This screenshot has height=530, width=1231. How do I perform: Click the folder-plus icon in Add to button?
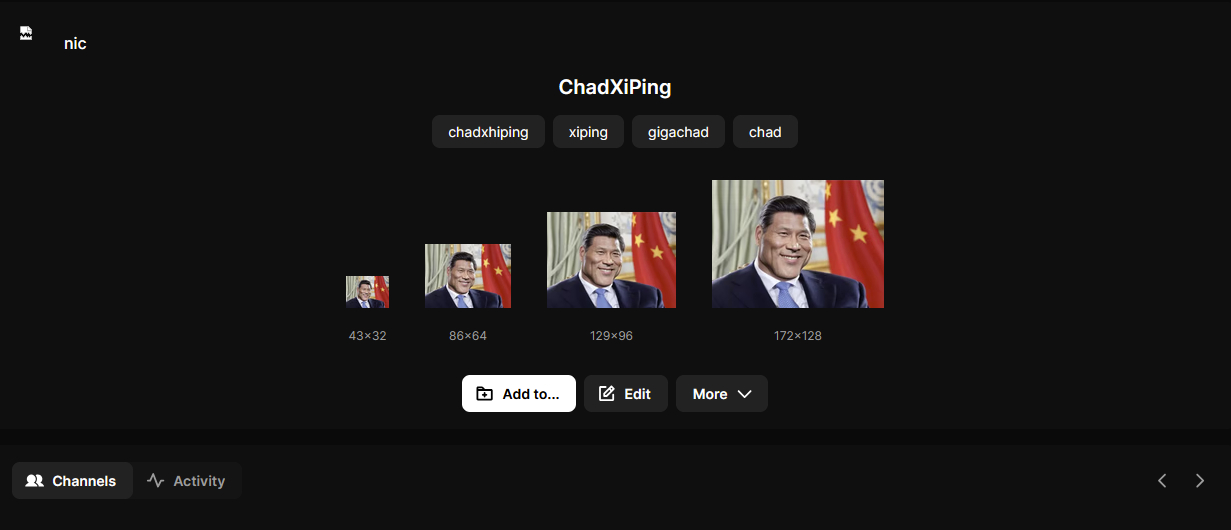(484, 394)
